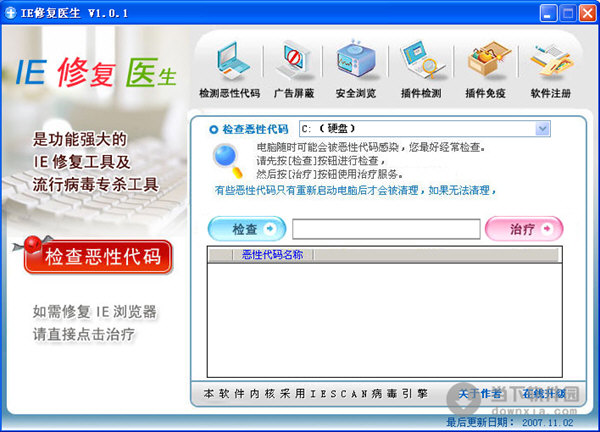600x432 pixels.
Task: Open the 在线升级 link
Action: point(544,394)
